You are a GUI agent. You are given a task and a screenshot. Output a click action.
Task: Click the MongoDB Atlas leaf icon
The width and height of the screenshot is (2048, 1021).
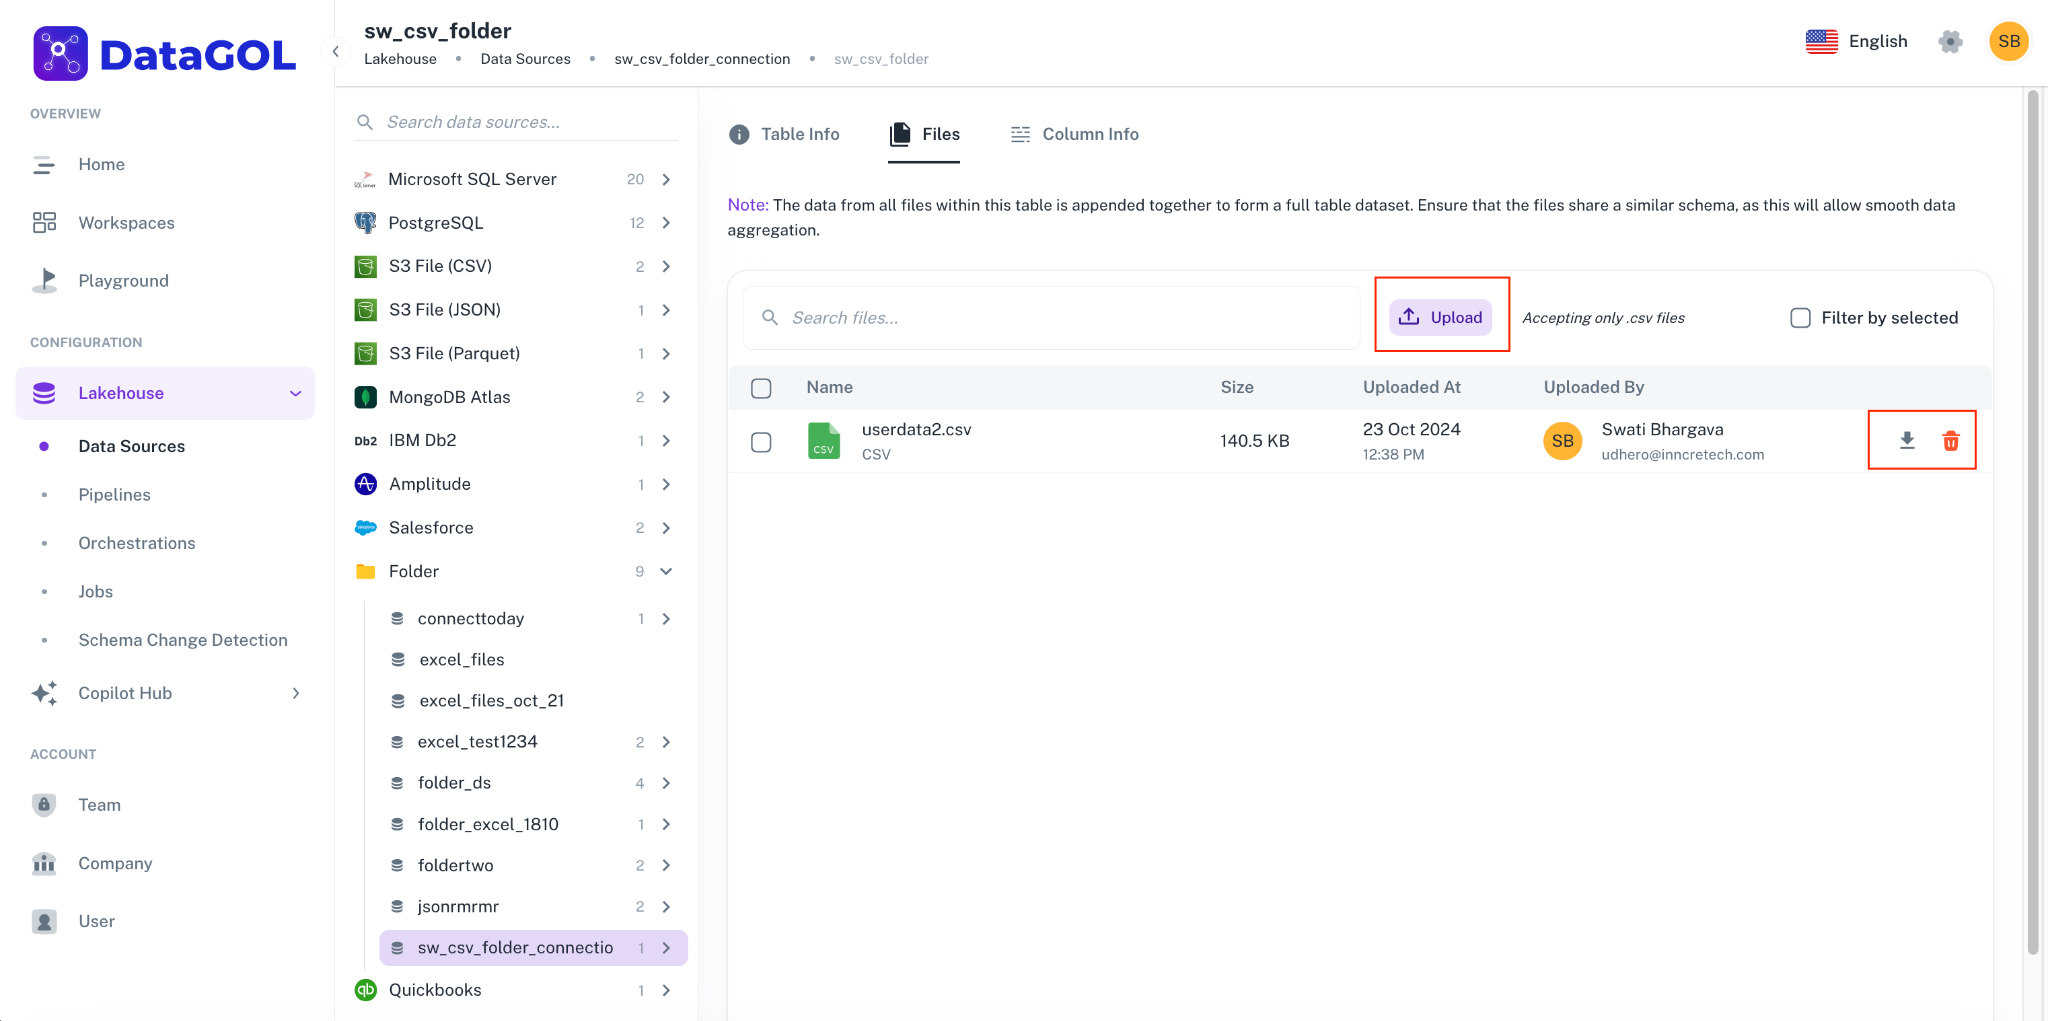click(x=365, y=397)
